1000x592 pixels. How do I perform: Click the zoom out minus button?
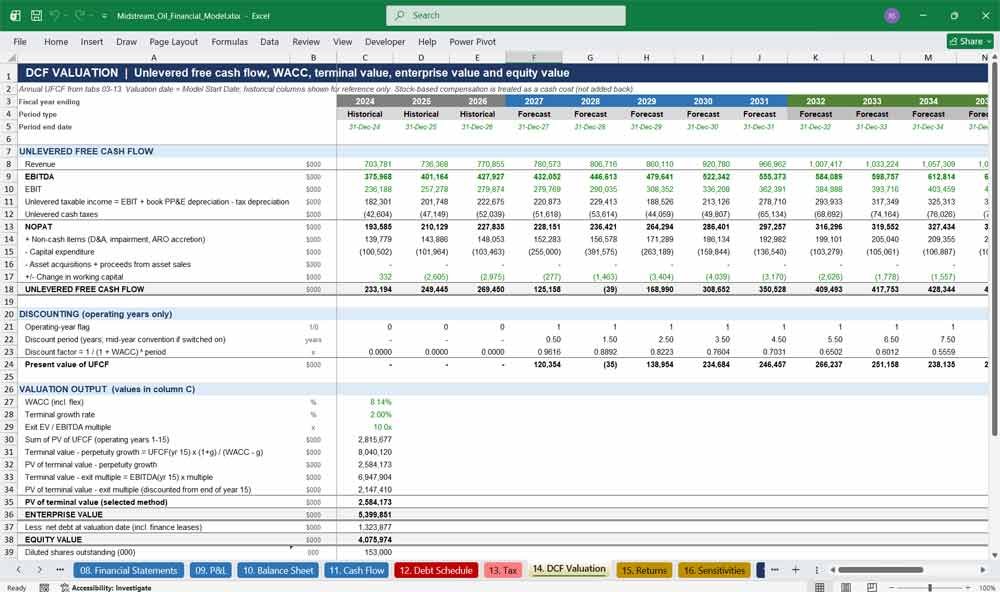click(892, 587)
